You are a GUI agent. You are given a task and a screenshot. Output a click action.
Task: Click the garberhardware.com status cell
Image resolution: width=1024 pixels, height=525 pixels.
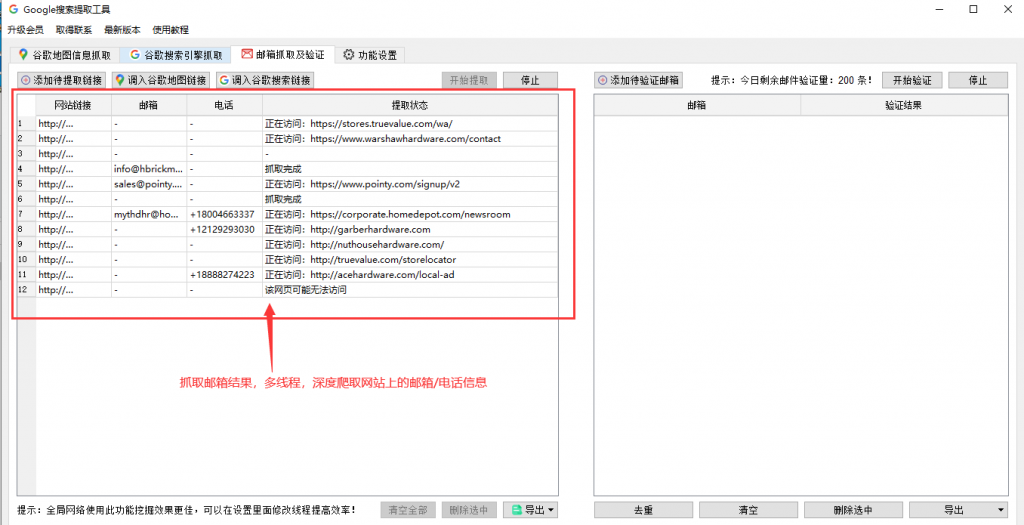(x=410, y=230)
